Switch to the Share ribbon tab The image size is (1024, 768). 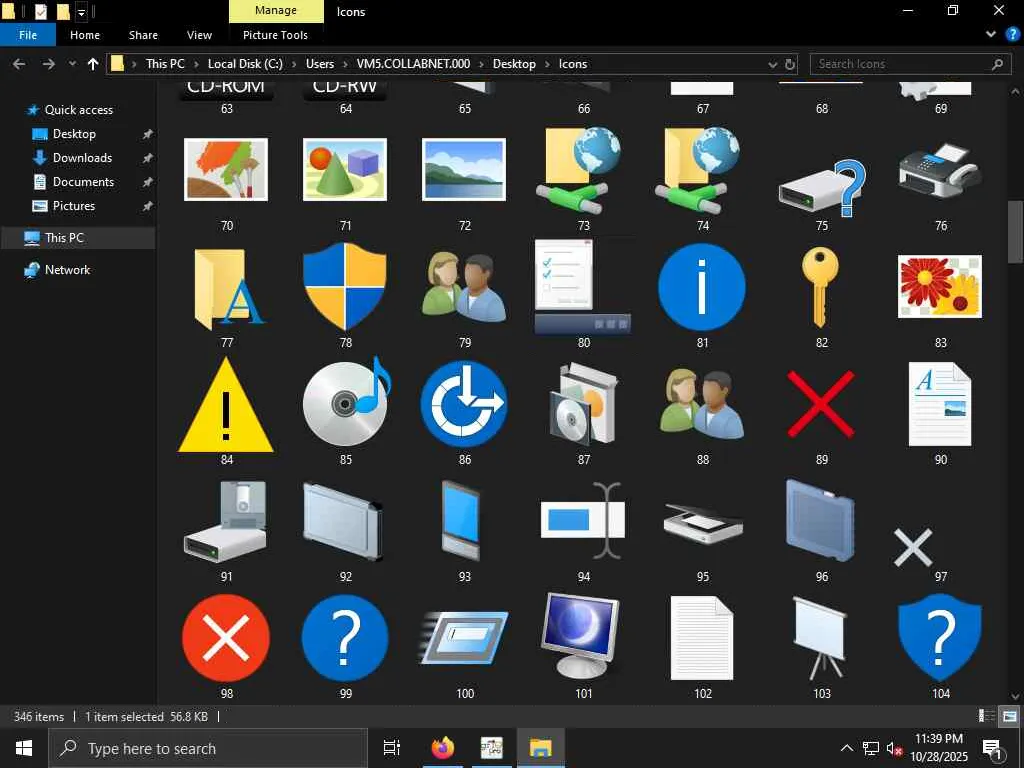pyautogui.click(x=143, y=35)
